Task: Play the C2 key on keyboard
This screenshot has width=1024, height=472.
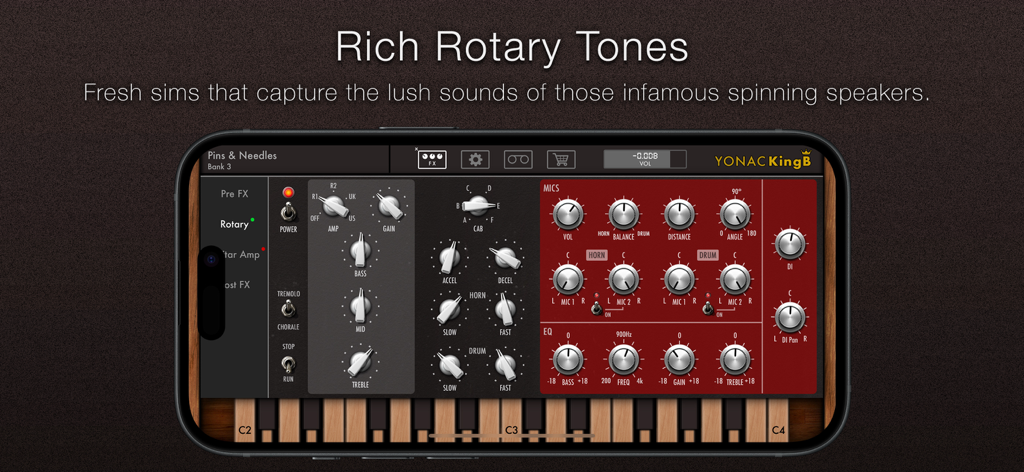Action: 245,420
